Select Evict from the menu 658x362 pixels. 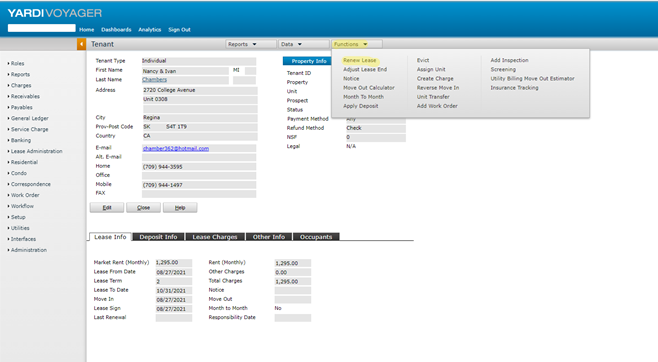click(x=423, y=60)
